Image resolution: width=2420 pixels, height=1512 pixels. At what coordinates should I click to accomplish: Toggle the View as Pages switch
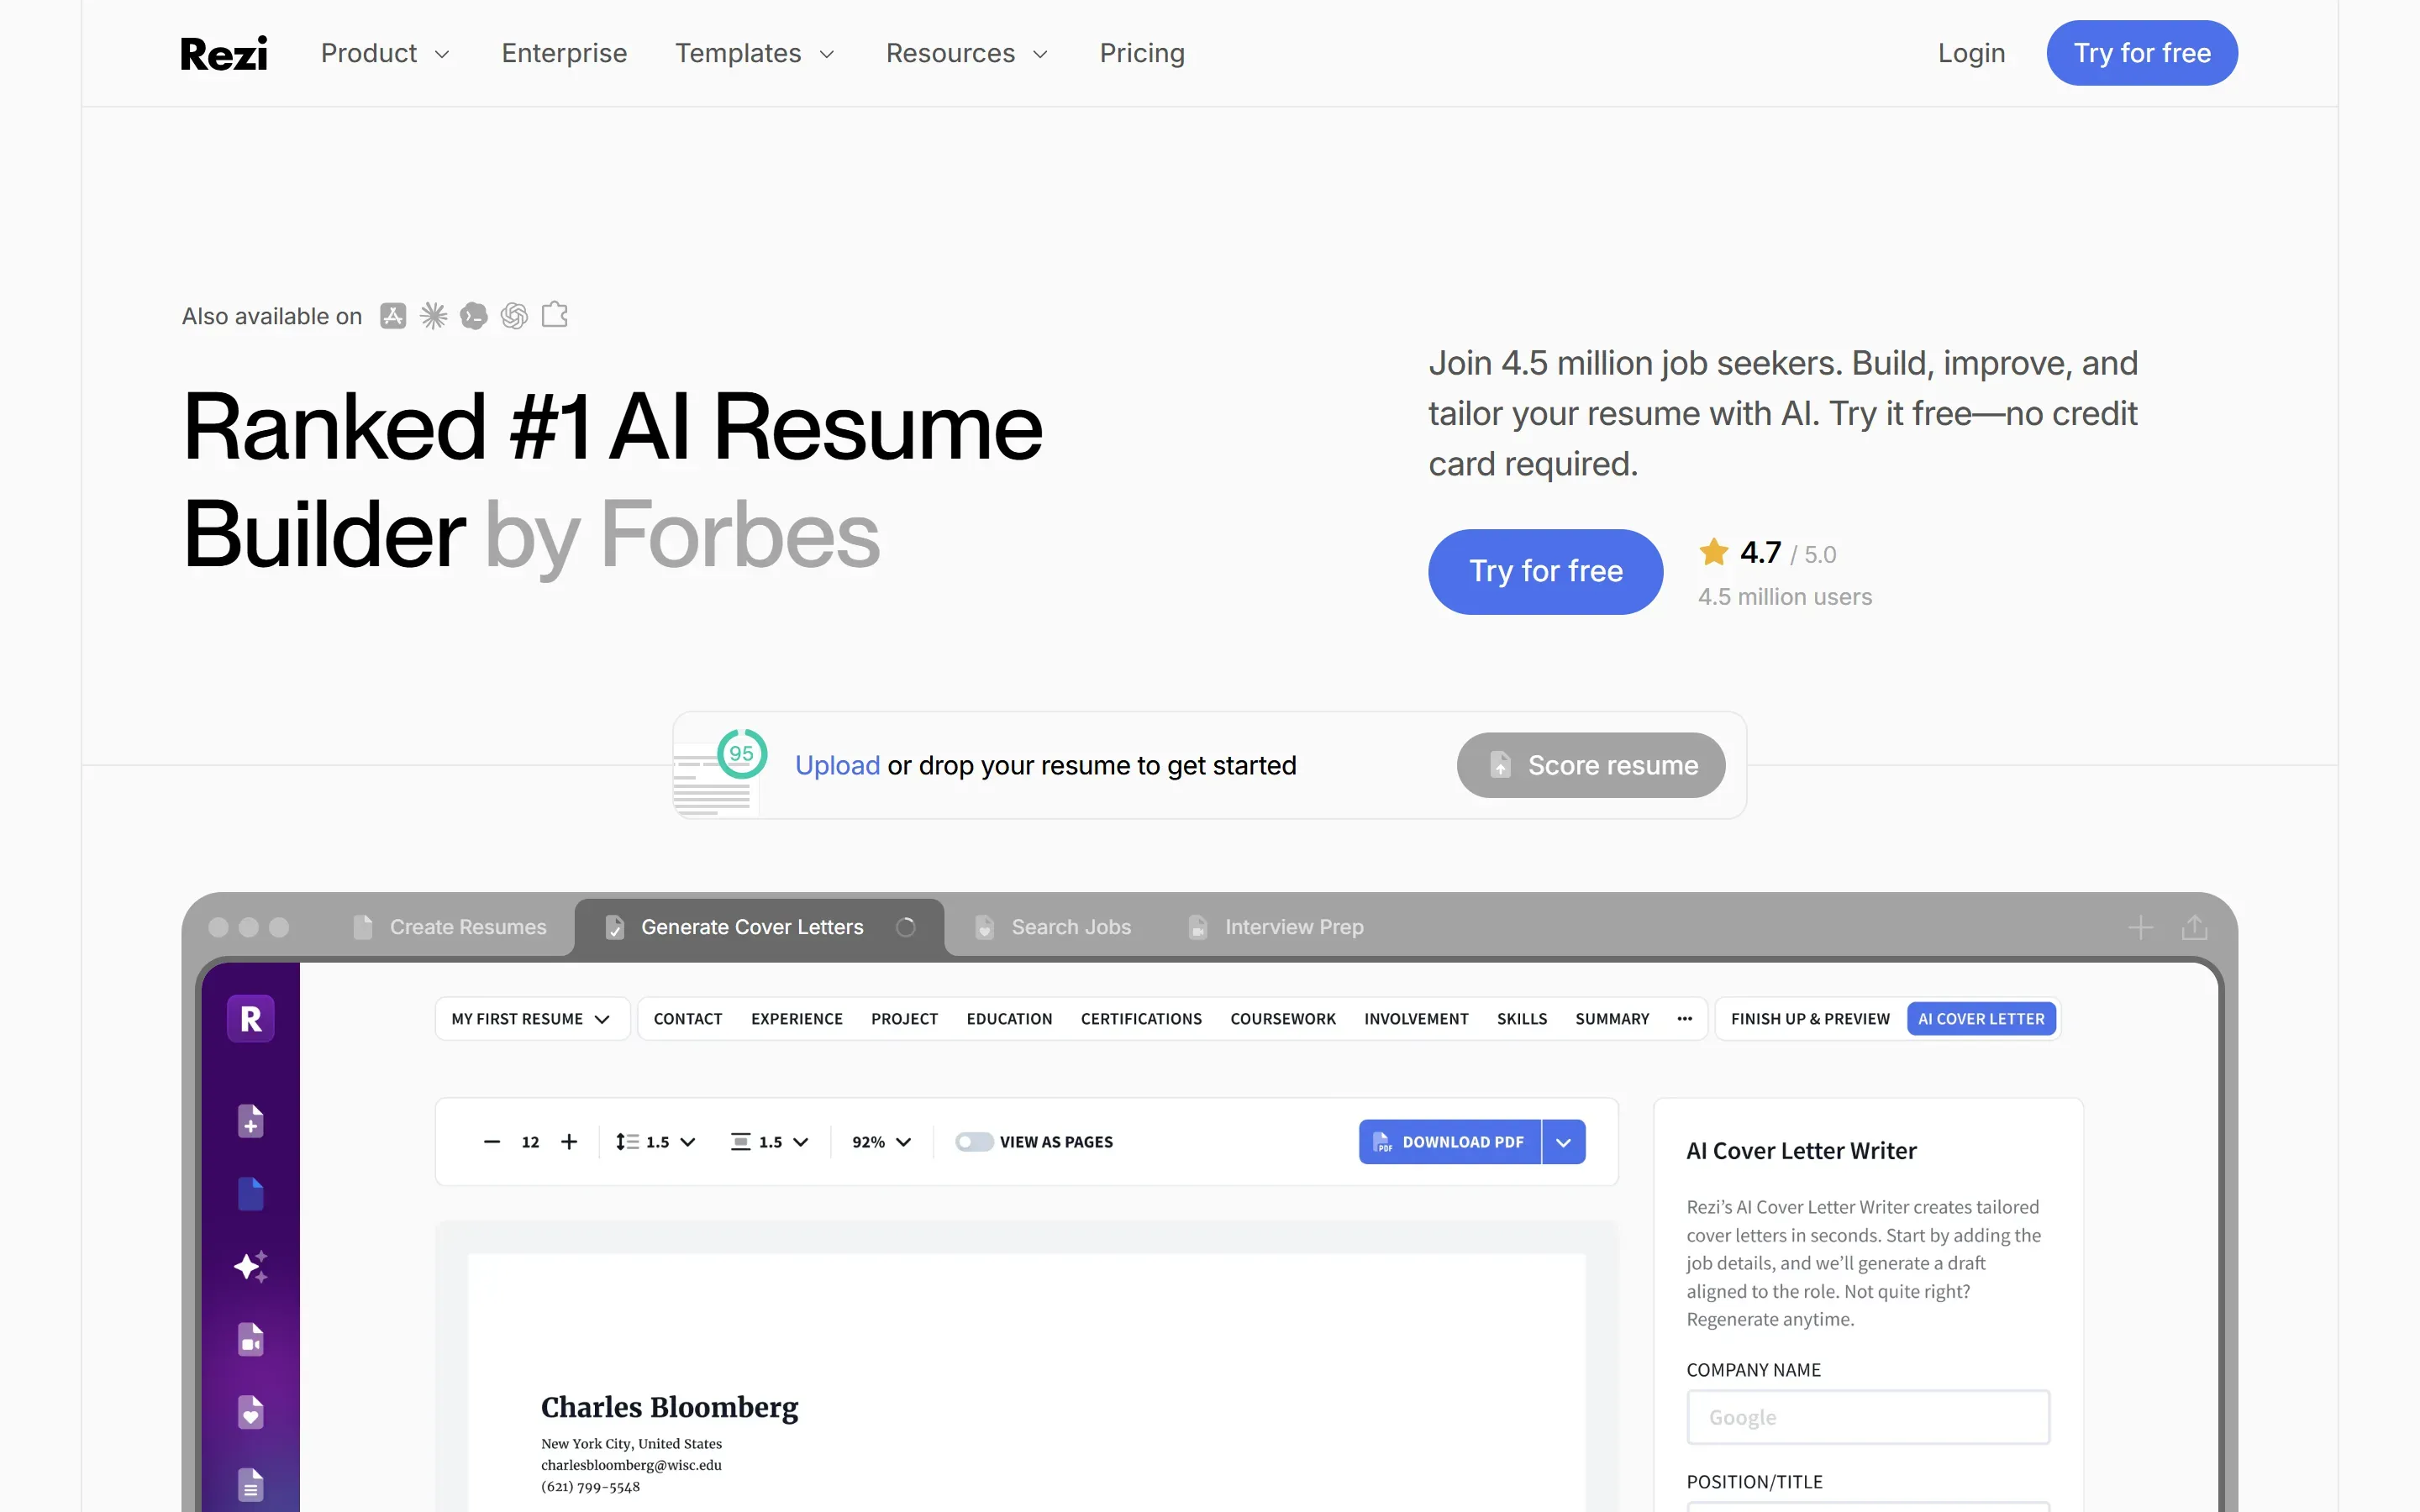pos(973,1142)
